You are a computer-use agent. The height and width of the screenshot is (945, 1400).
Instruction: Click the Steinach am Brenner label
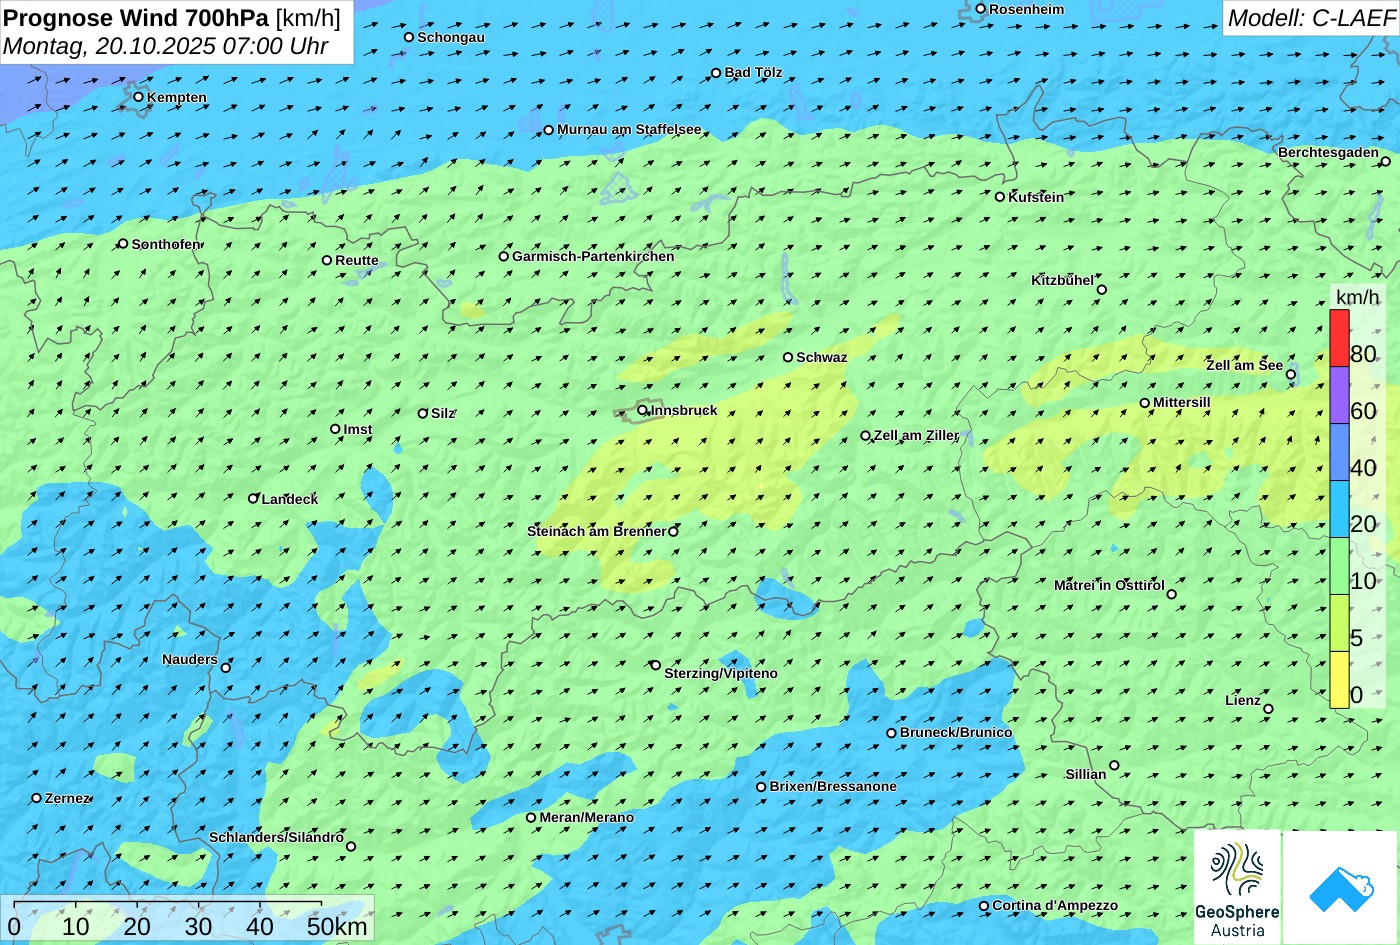click(597, 531)
